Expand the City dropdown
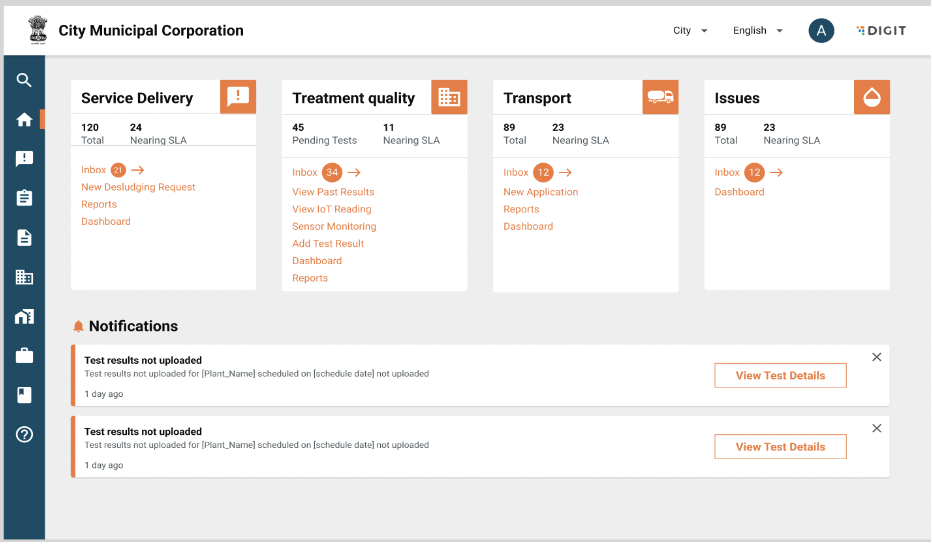This screenshot has height=544, width=932. 690,31
